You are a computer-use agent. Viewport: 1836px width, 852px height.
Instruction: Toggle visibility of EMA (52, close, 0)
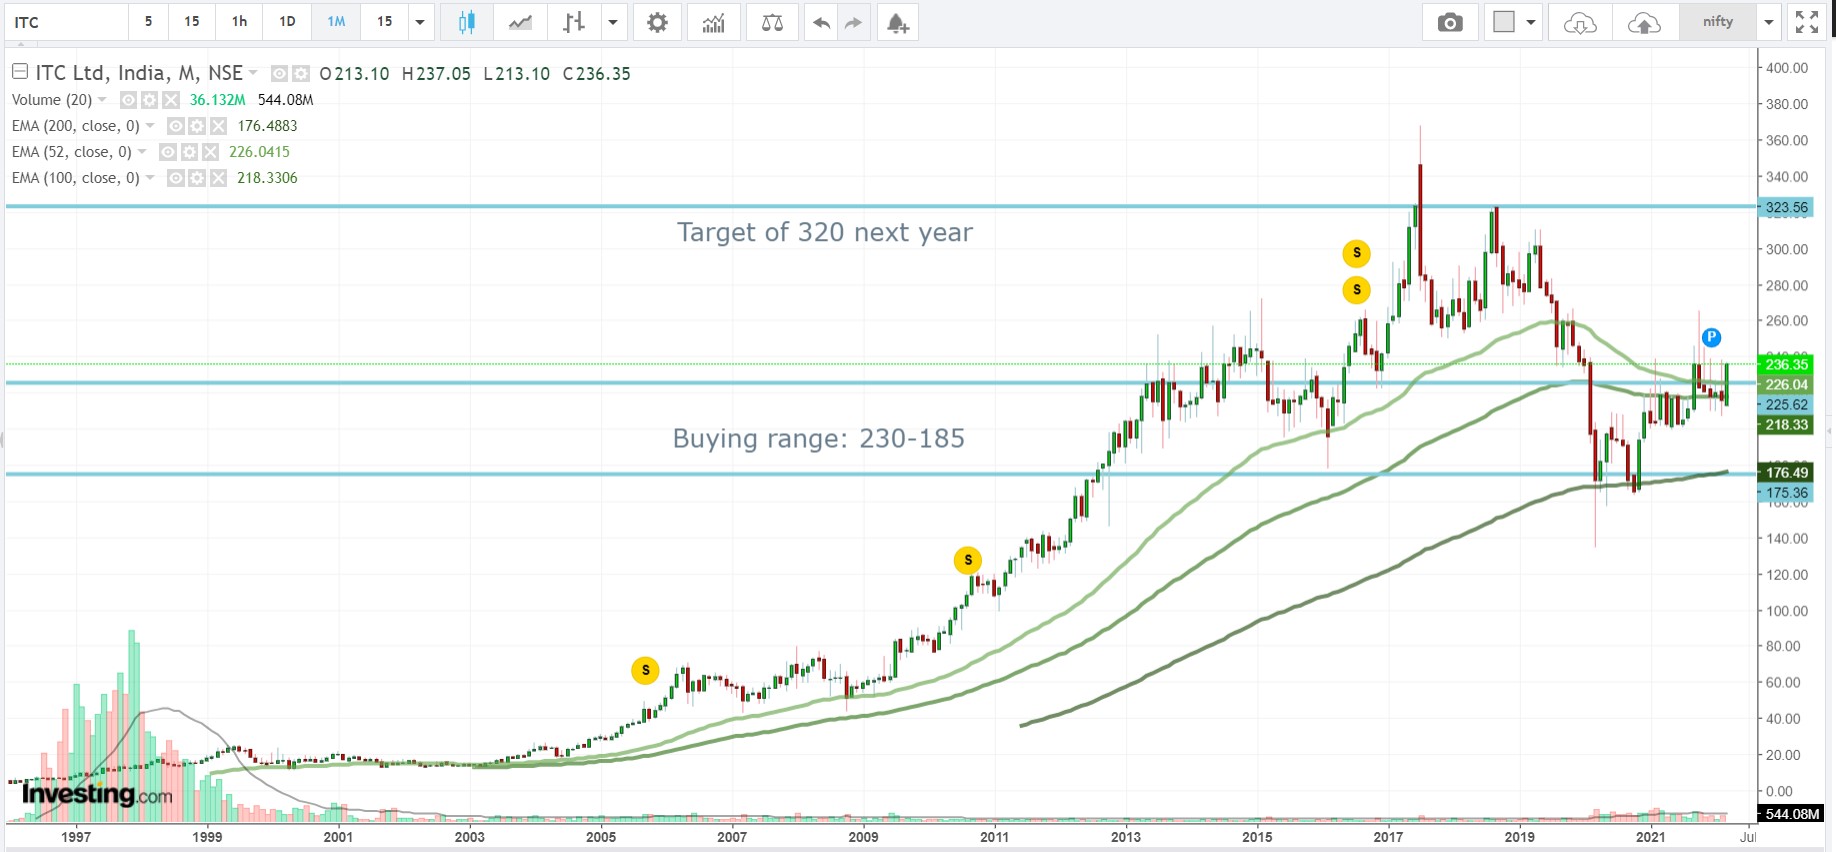tap(167, 152)
